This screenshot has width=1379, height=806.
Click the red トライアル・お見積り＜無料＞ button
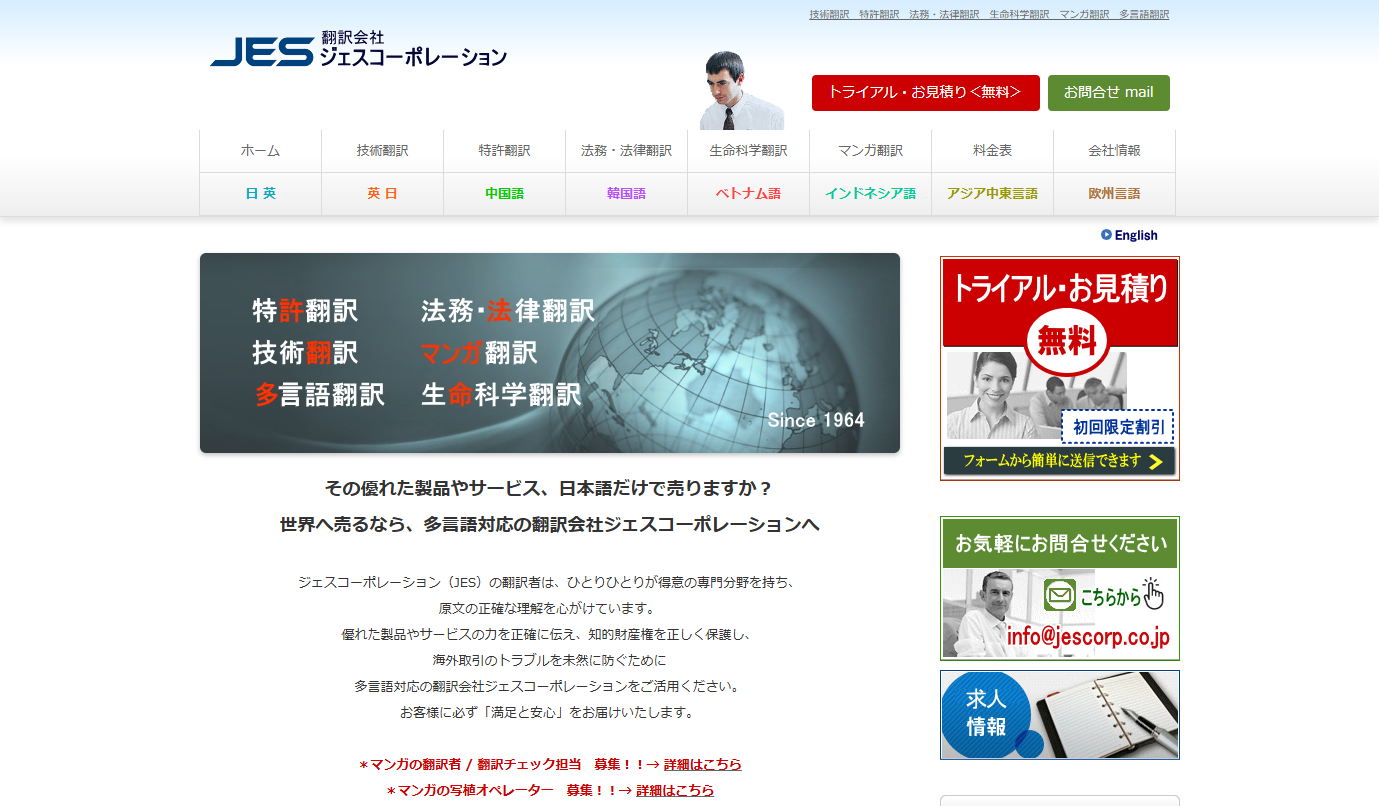click(x=925, y=92)
